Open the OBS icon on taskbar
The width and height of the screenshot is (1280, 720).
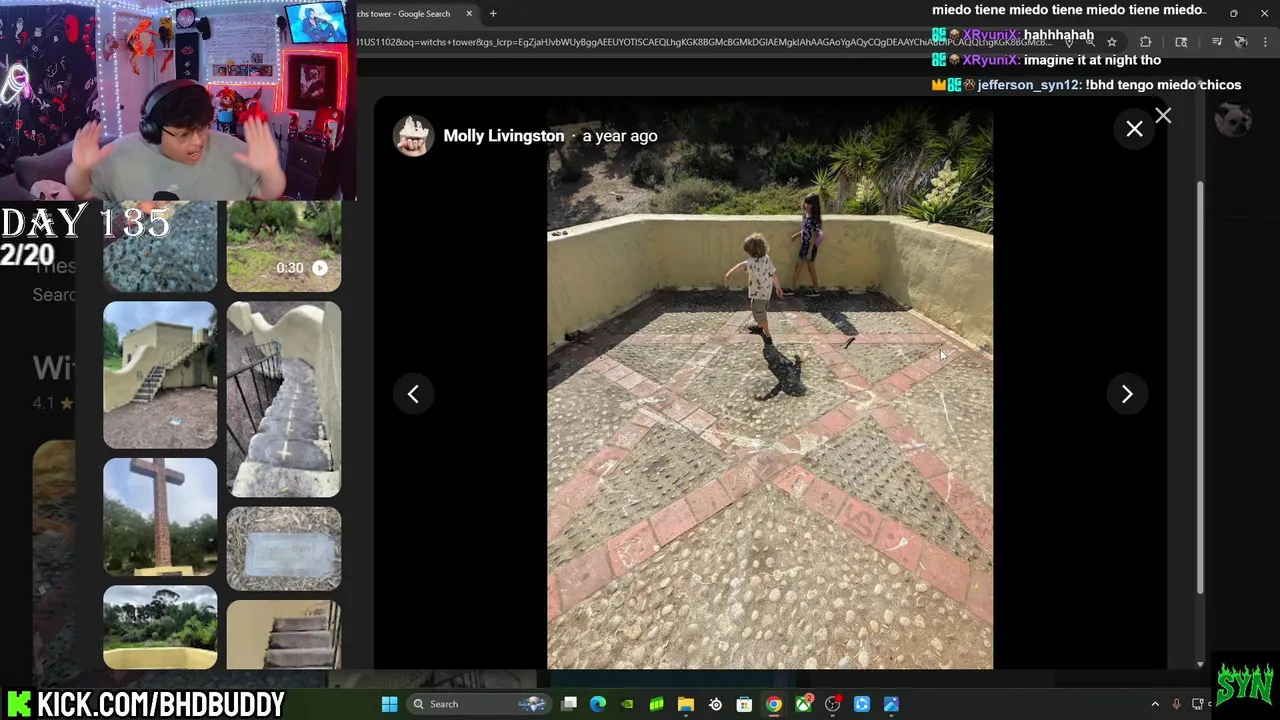(832, 704)
